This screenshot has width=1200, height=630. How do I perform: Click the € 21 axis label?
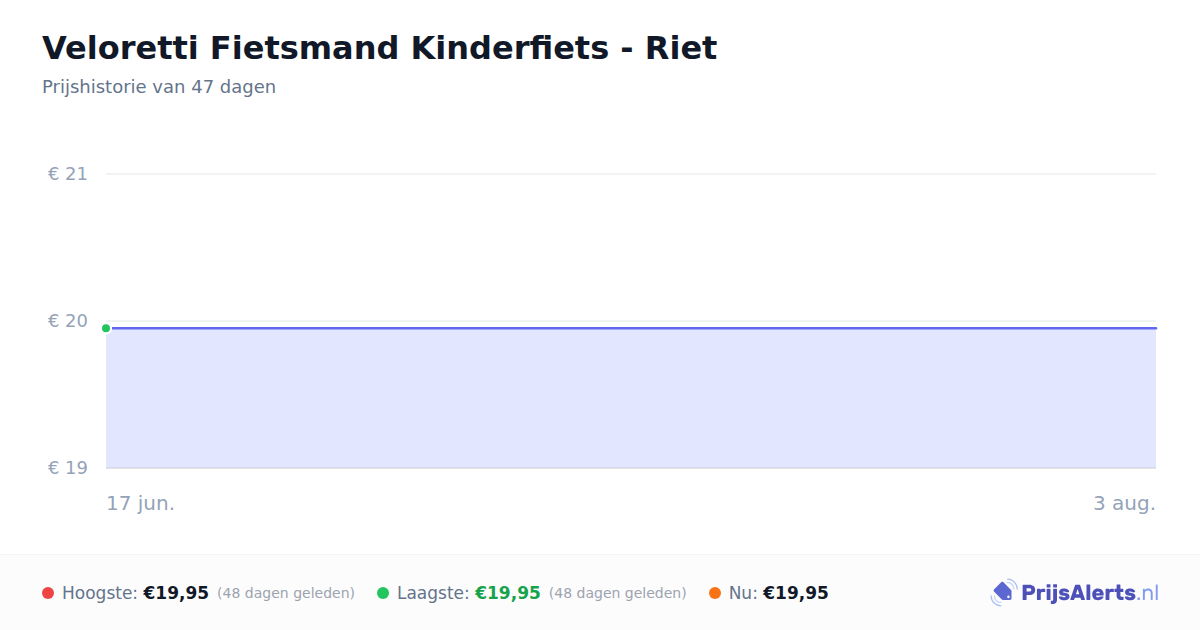click(68, 174)
